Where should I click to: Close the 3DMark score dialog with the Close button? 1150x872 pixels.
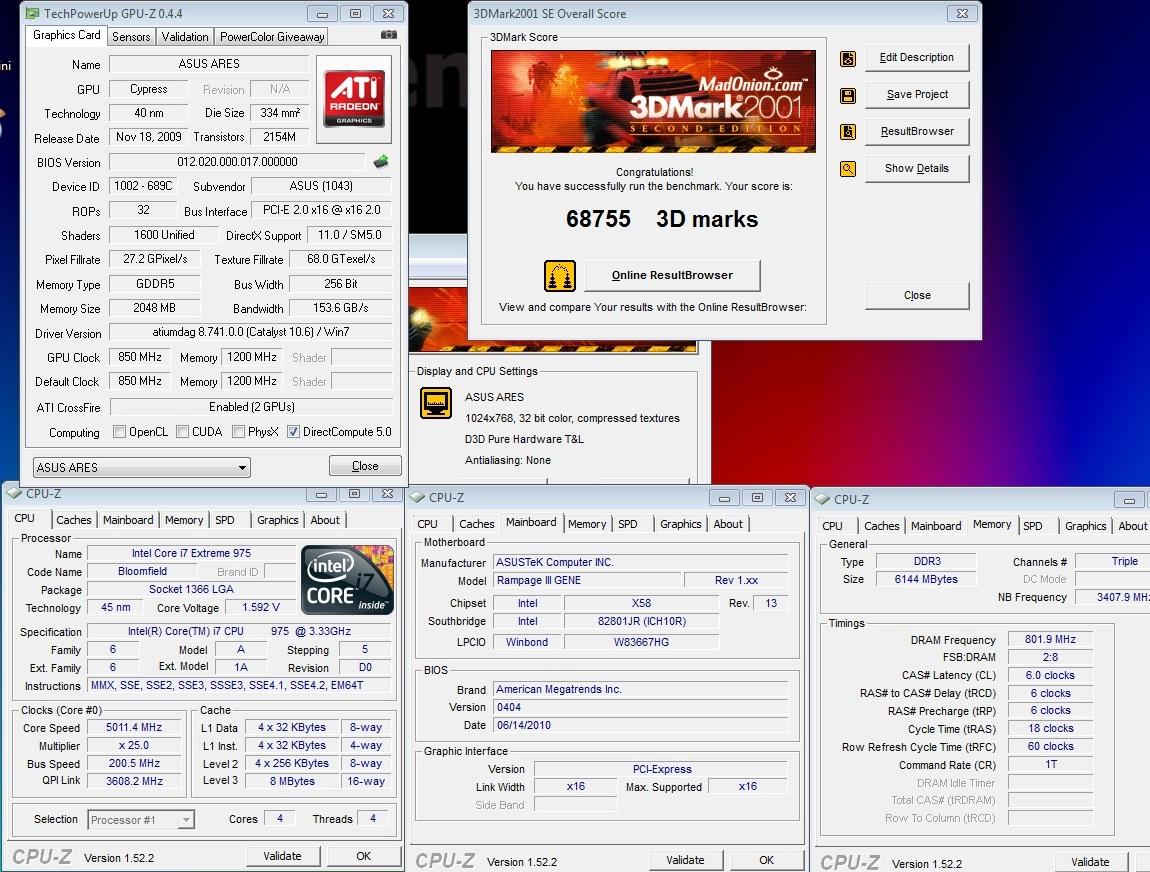(917, 296)
